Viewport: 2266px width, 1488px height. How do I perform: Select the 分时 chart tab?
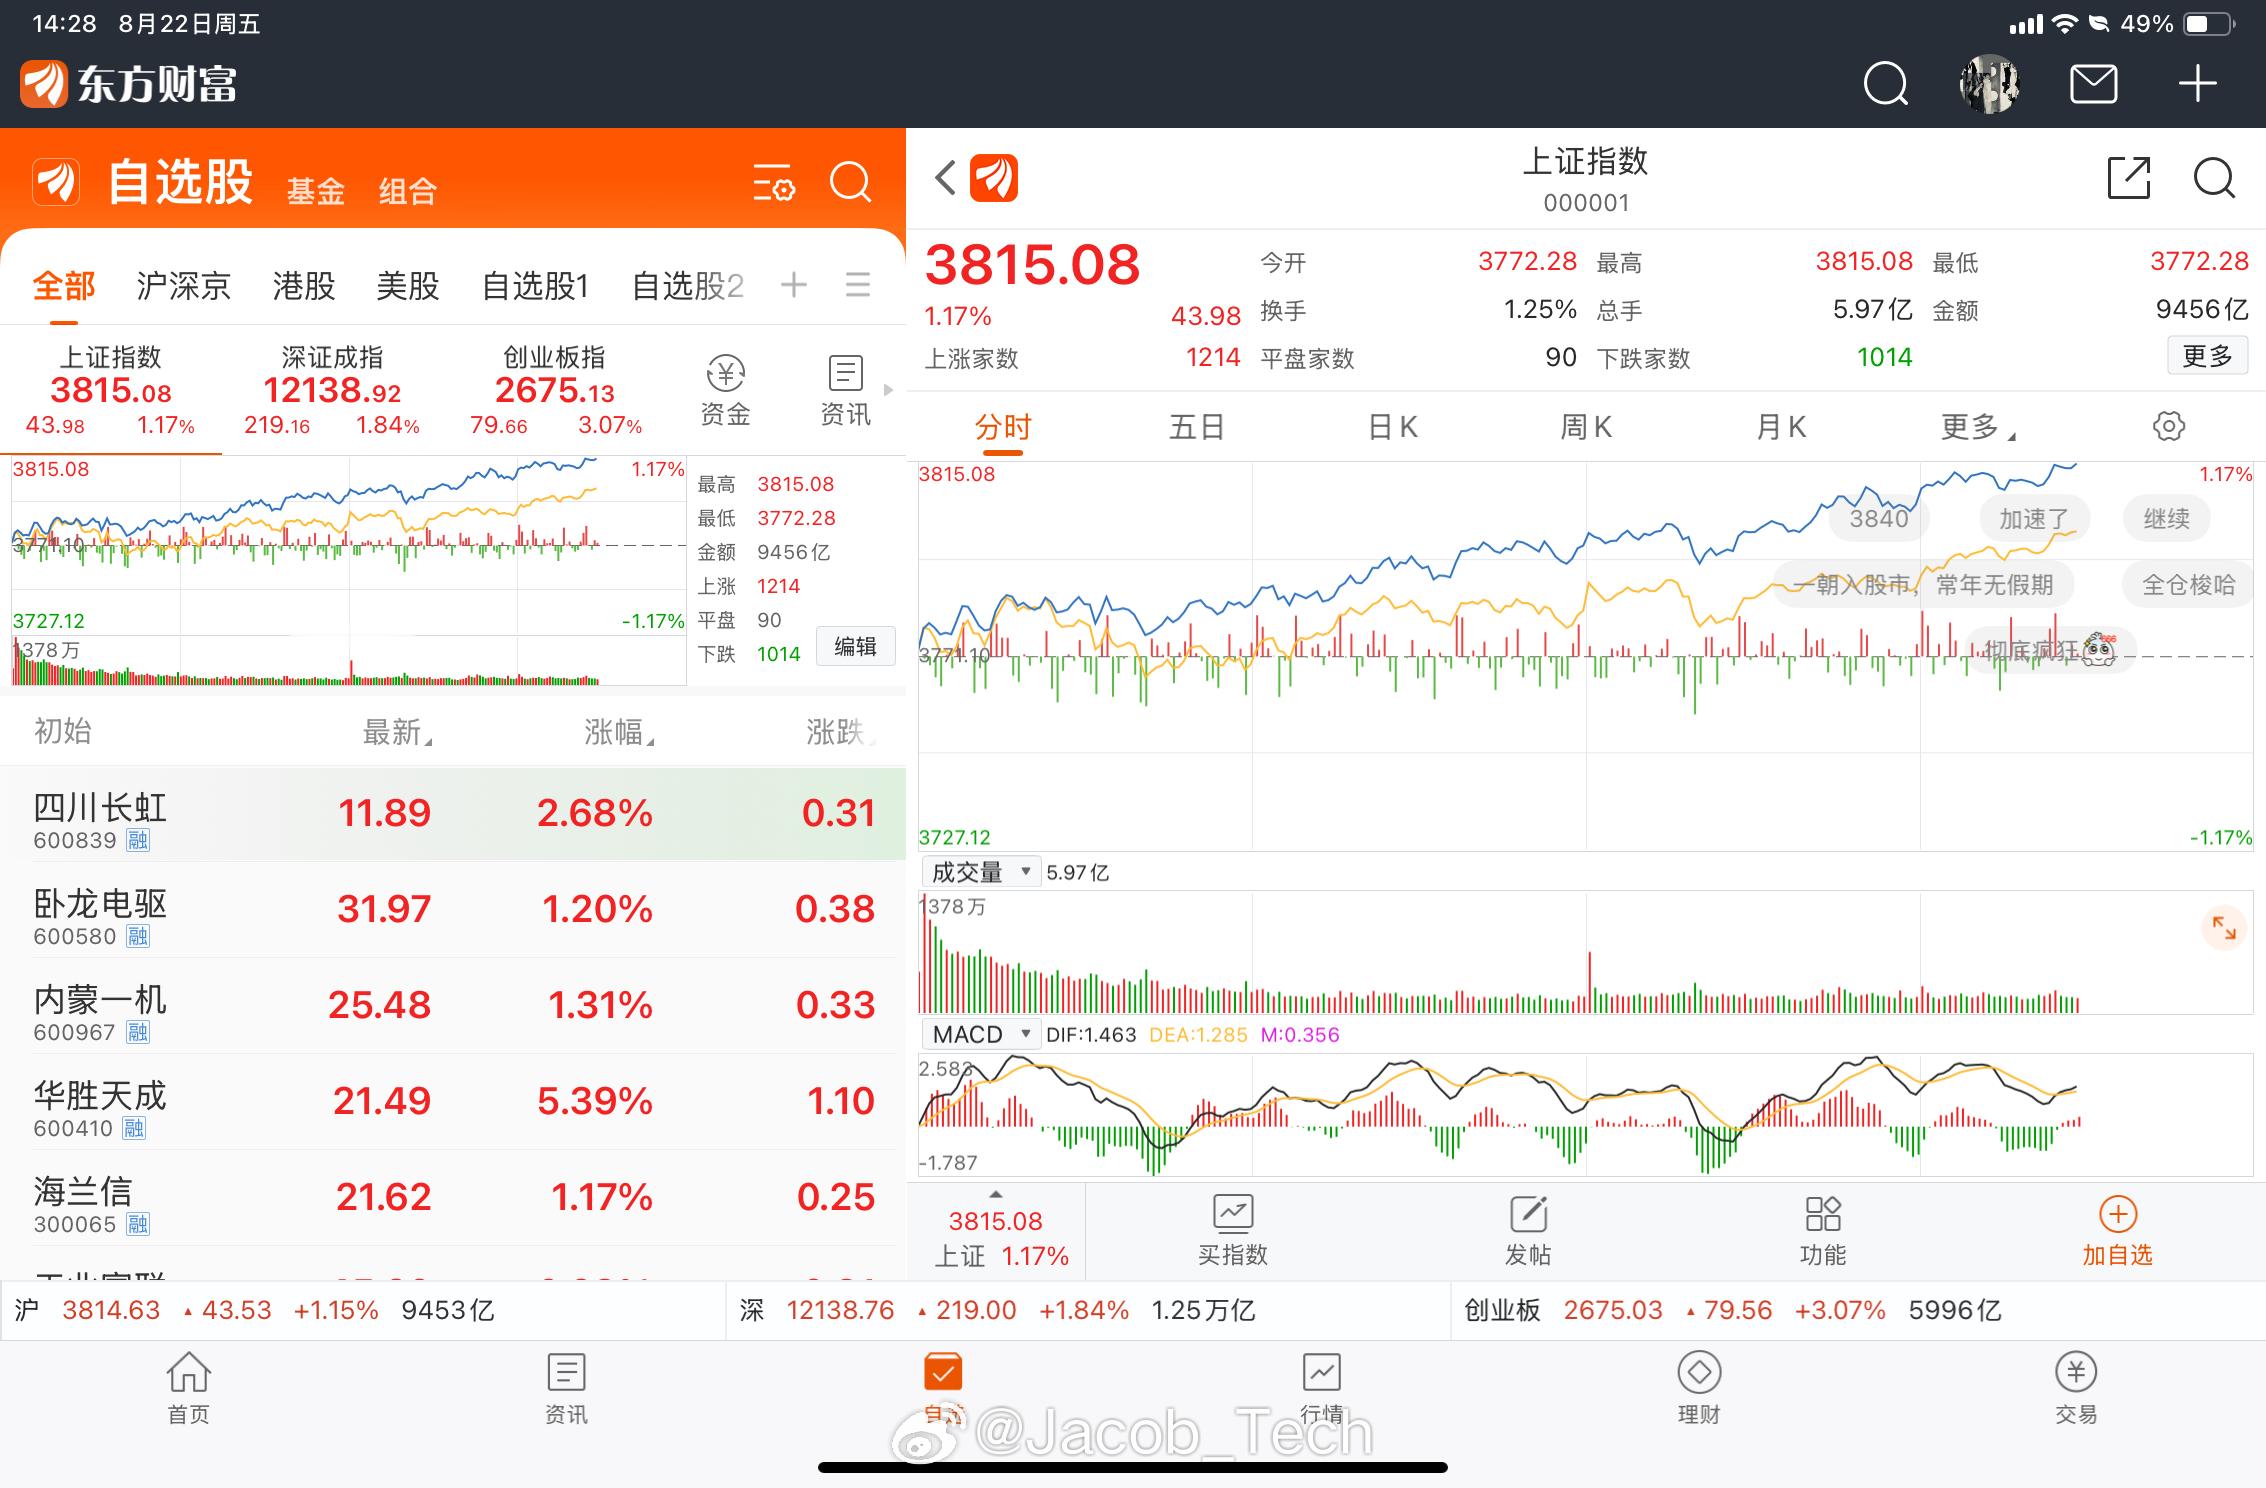pos(1003,428)
